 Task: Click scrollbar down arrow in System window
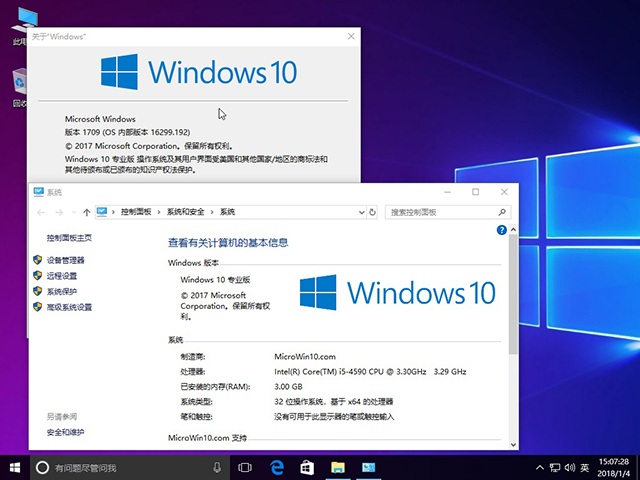pyautogui.click(x=513, y=445)
